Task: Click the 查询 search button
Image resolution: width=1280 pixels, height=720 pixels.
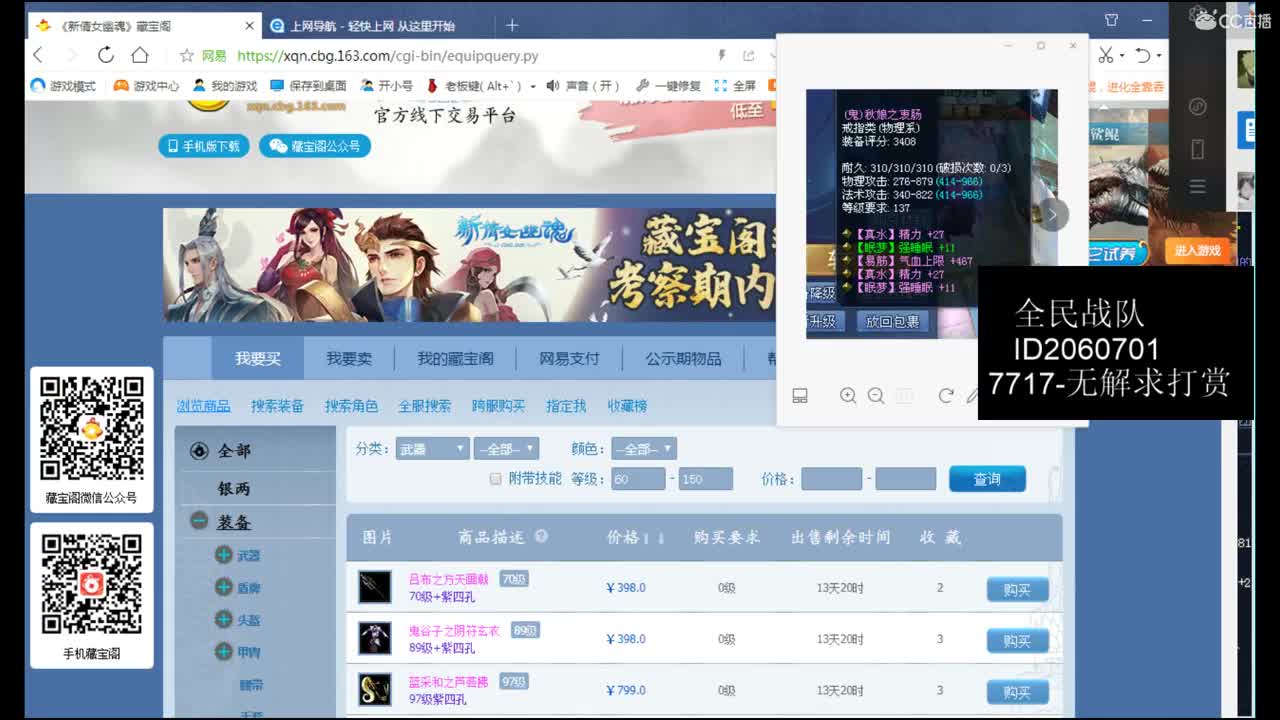Action: [x=987, y=479]
